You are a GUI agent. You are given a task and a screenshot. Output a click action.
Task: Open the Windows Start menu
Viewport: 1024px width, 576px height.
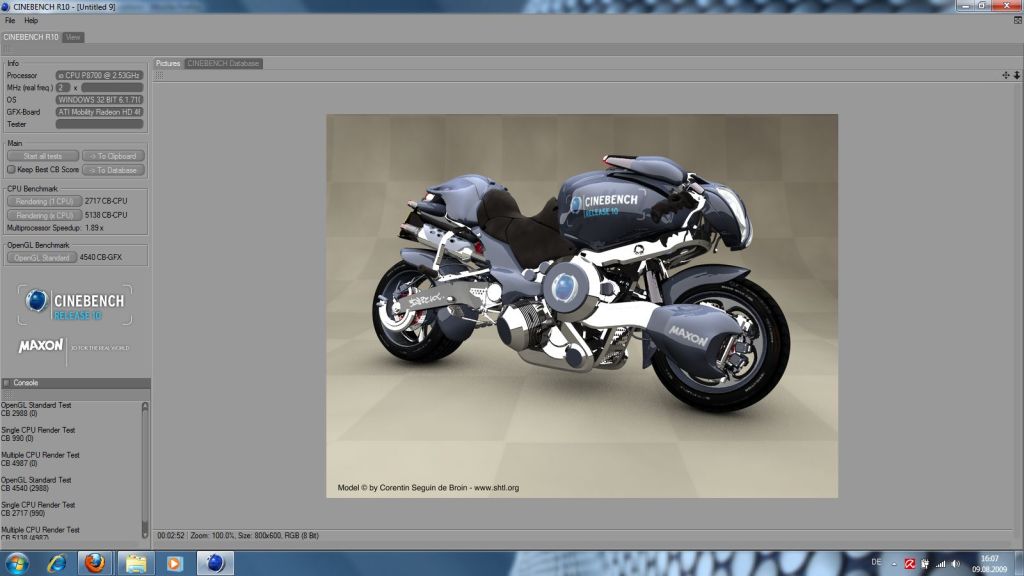click(16, 563)
